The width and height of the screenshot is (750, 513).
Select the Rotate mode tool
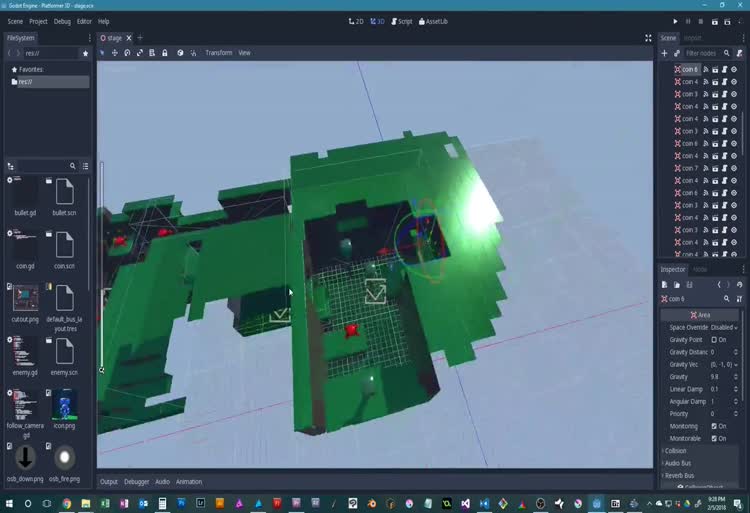coord(127,52)
